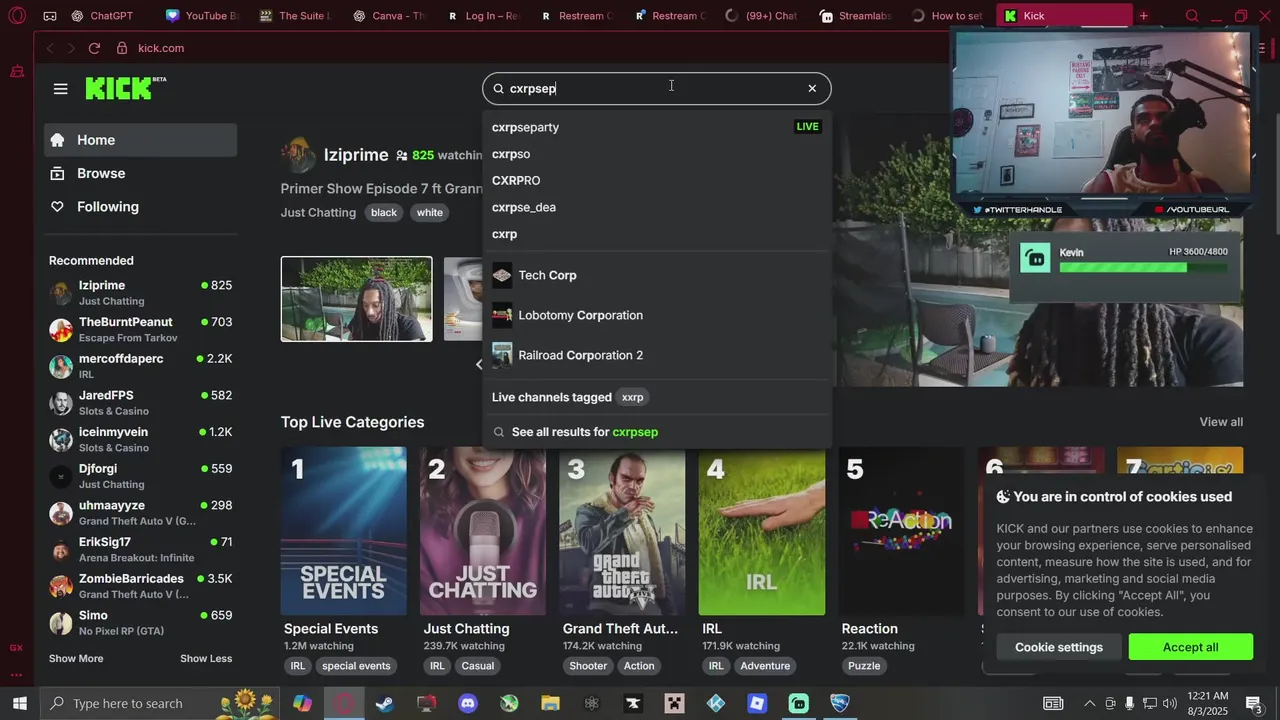The width and height of the screenshot is (1280, 720).
Task: Open Discord from the taskbar
Action: click(468, 703)
